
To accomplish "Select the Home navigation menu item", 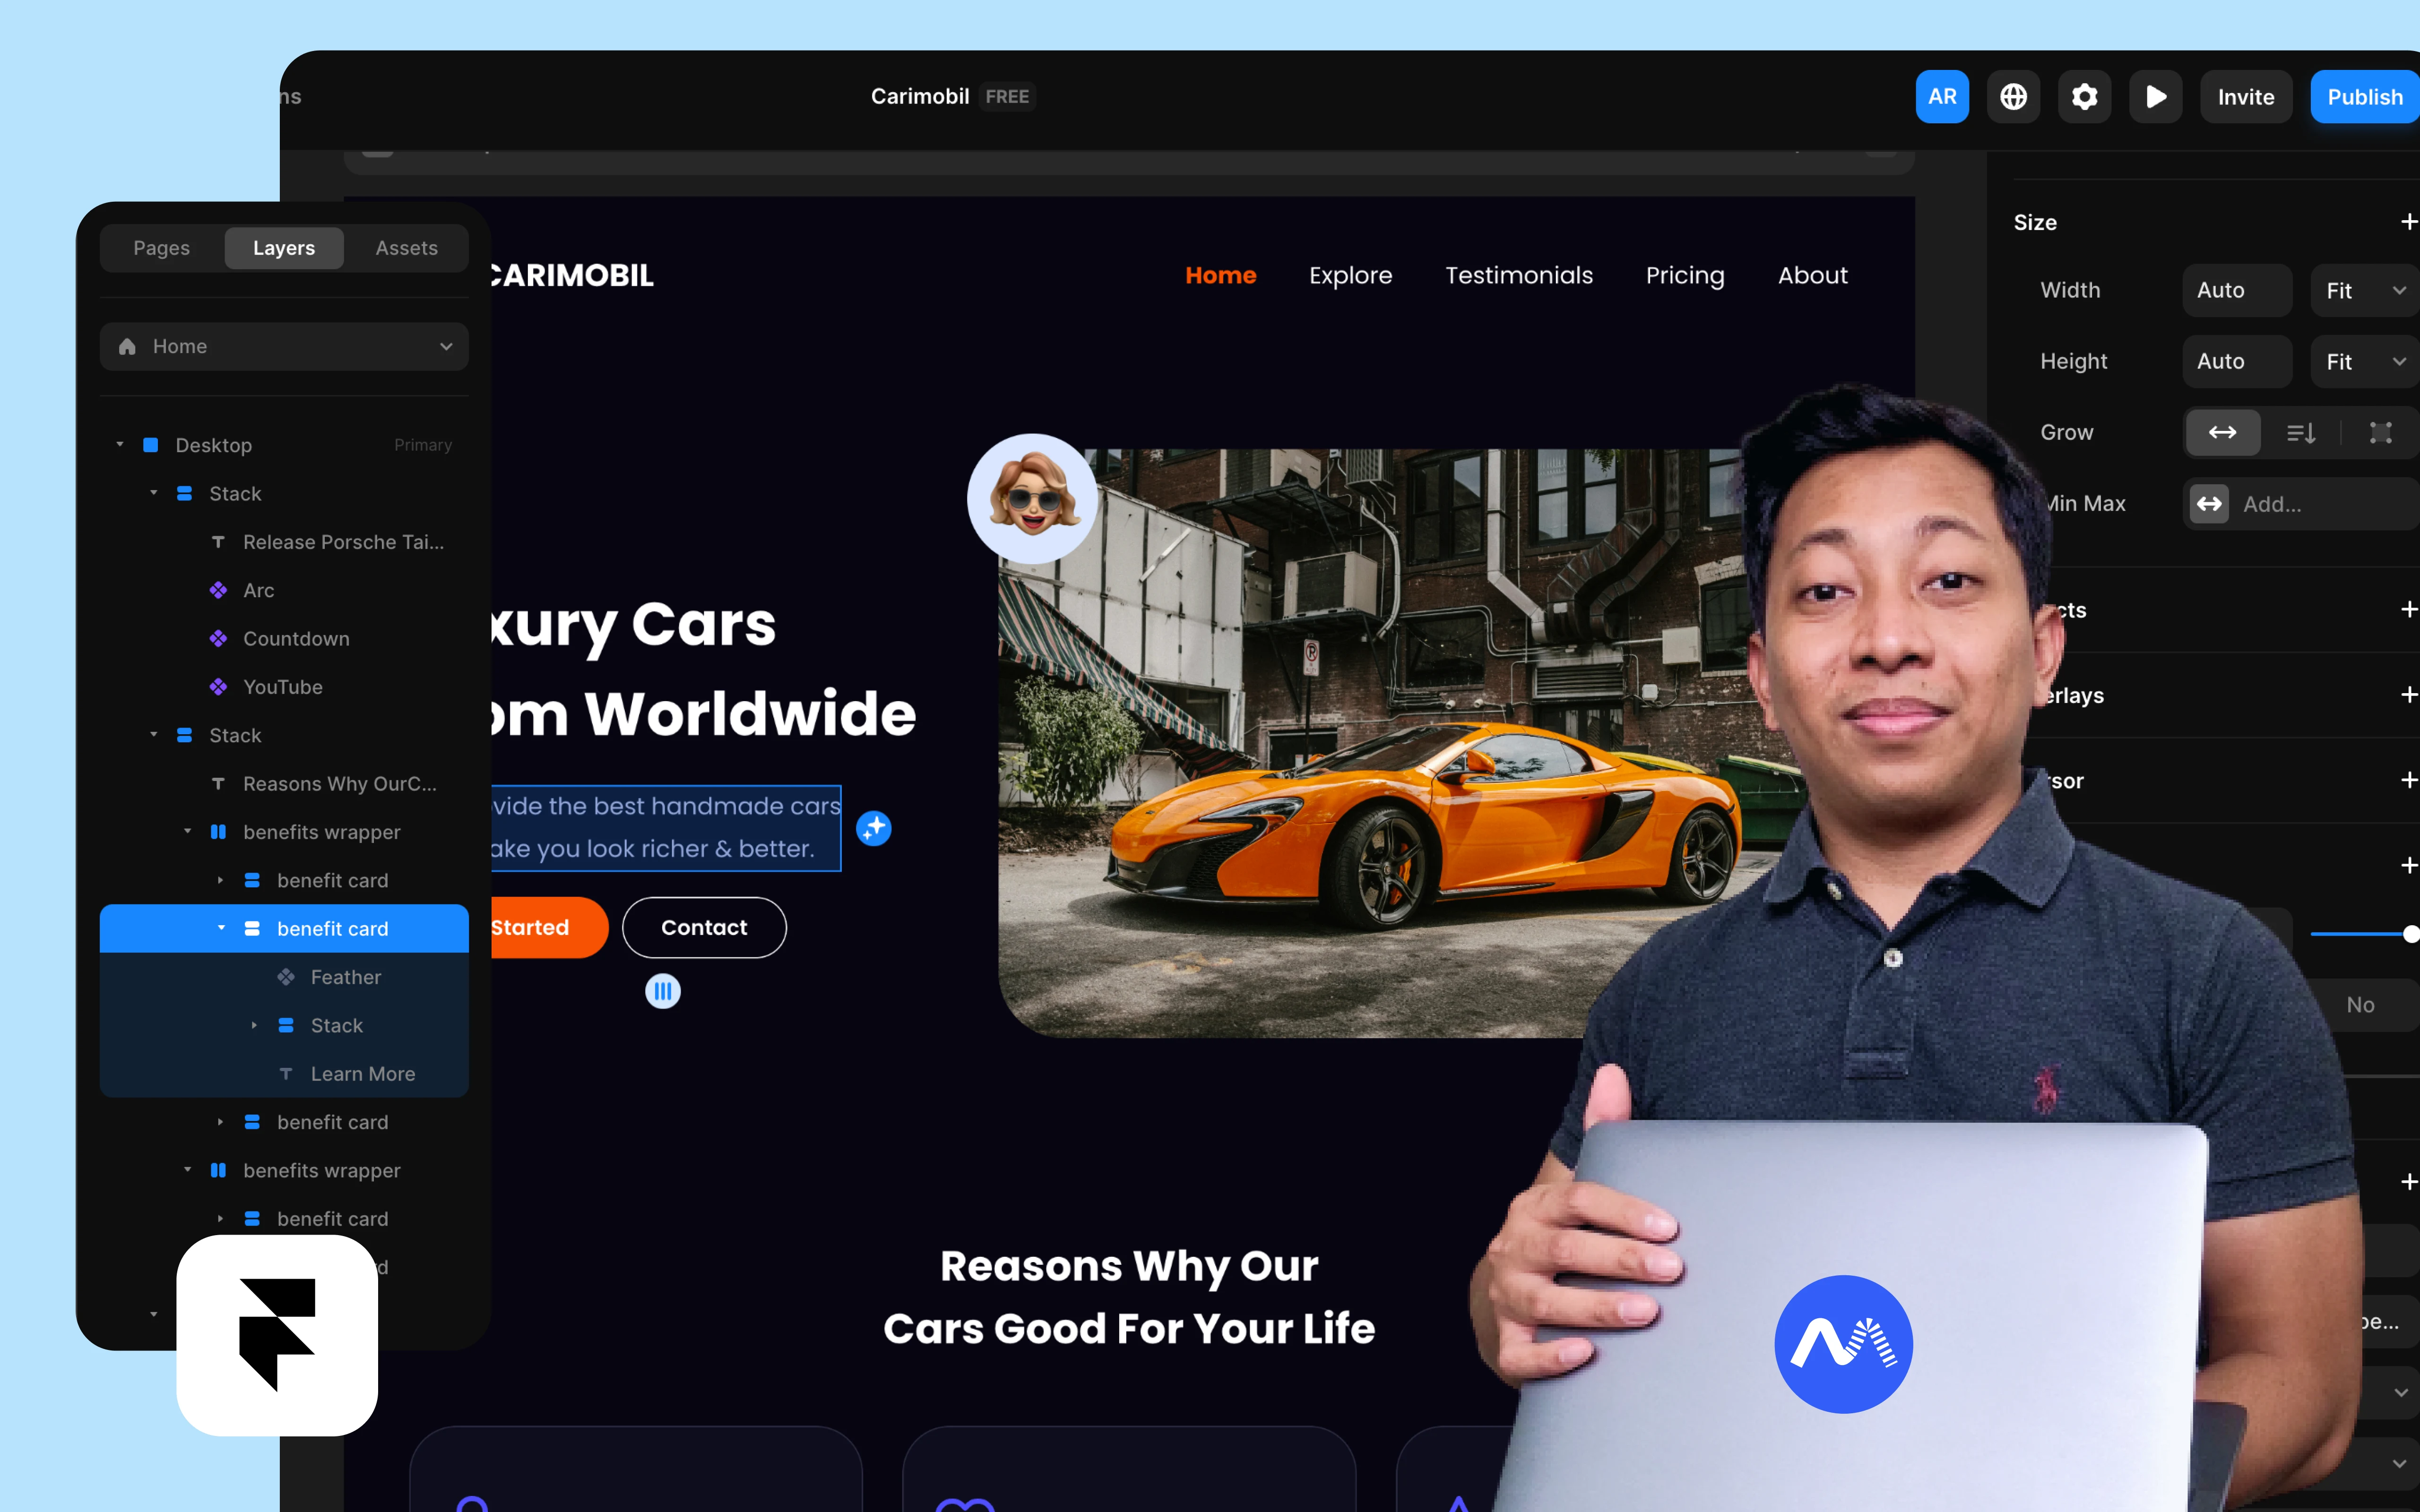I will (x=1219, y=274).
